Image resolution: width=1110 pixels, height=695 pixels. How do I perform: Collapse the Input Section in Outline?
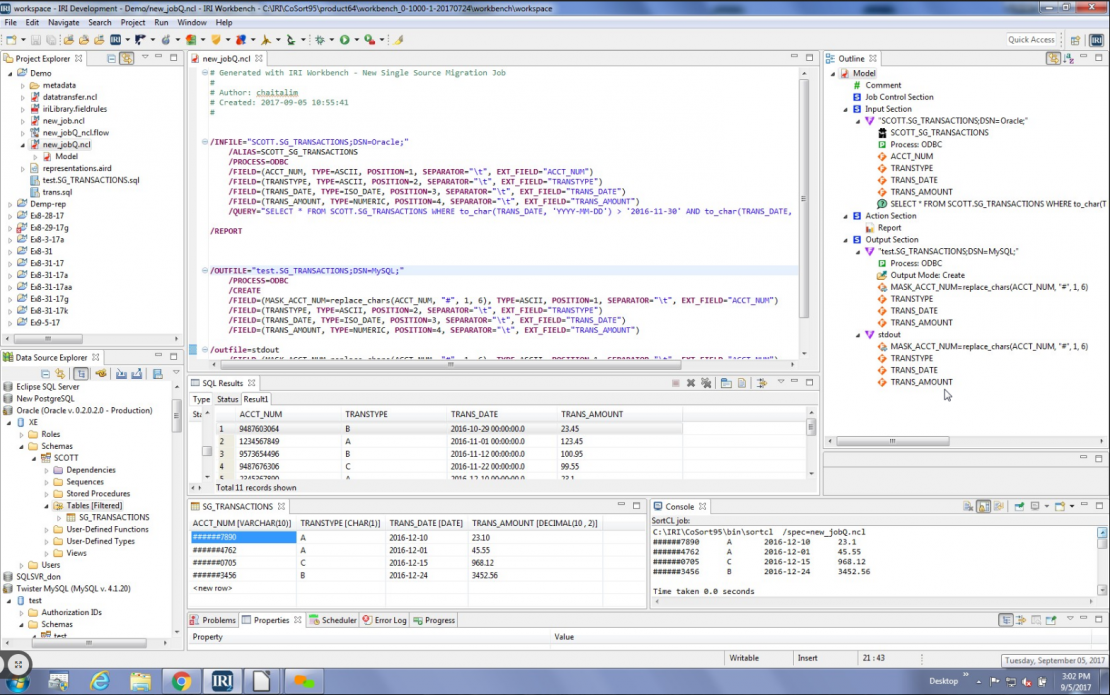click(845, 110)
